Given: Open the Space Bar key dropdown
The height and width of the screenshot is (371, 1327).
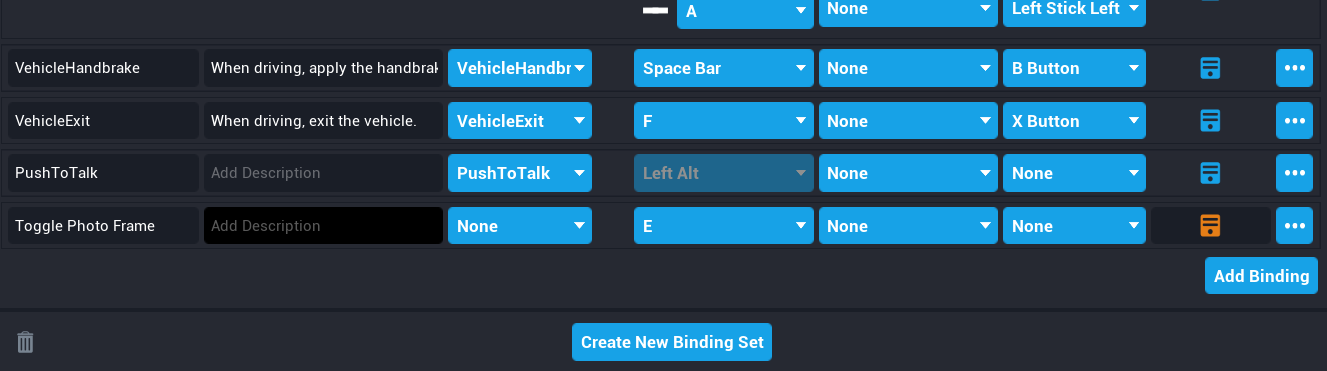Looking at the screenshot, I should click(x=723, y=69).
